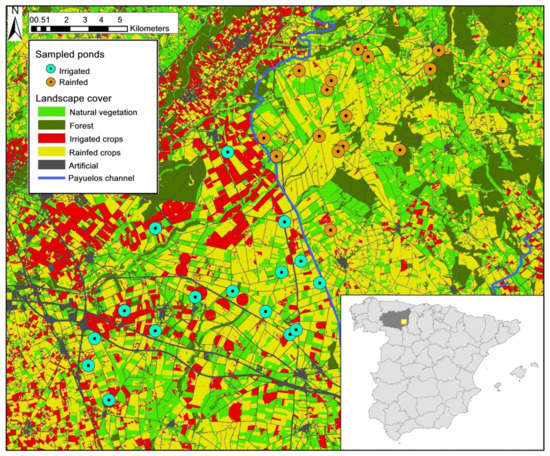Click the 'Irrigated crops' legend label
550x456 pixels.
pyautogui.click(x=96, y=139)
